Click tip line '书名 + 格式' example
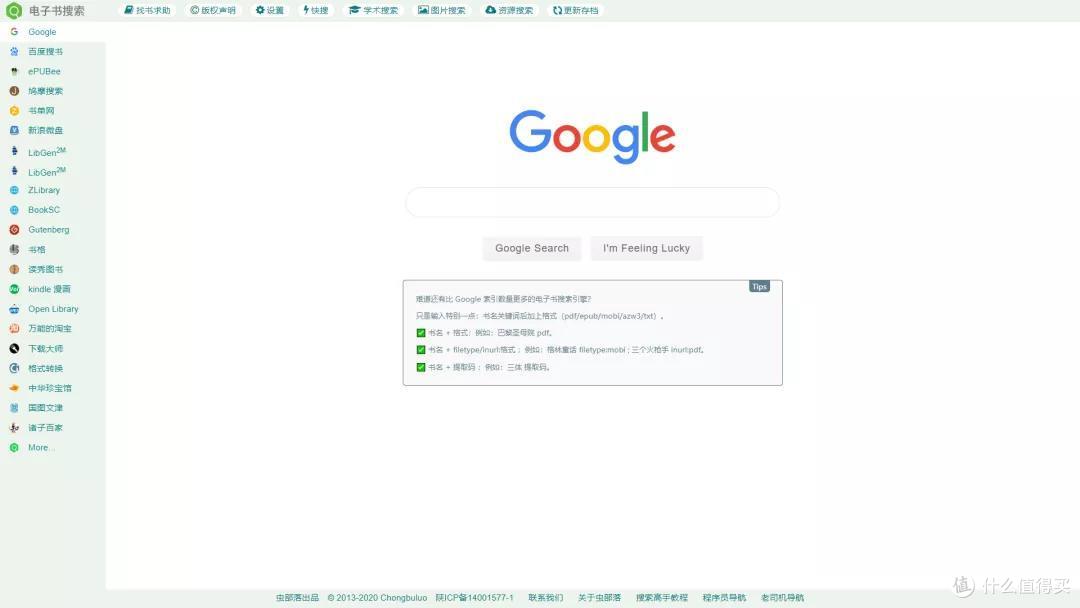Viewport: 1080px width, 608px height. tap(484, 333)
